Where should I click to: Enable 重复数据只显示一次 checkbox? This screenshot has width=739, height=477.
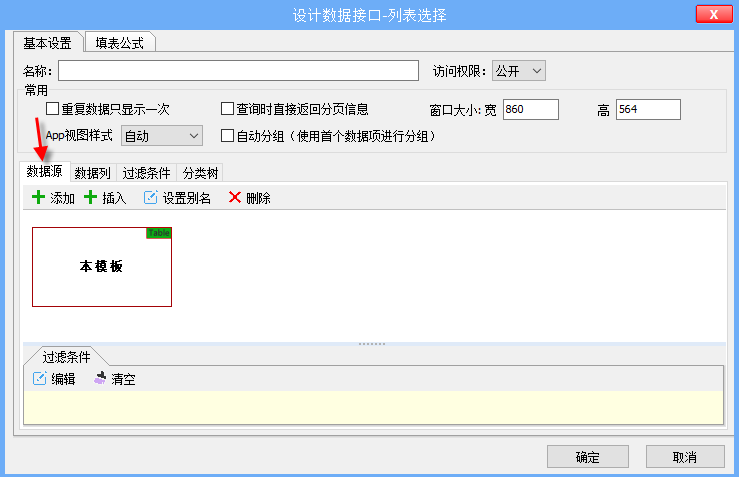pos(52,109)
